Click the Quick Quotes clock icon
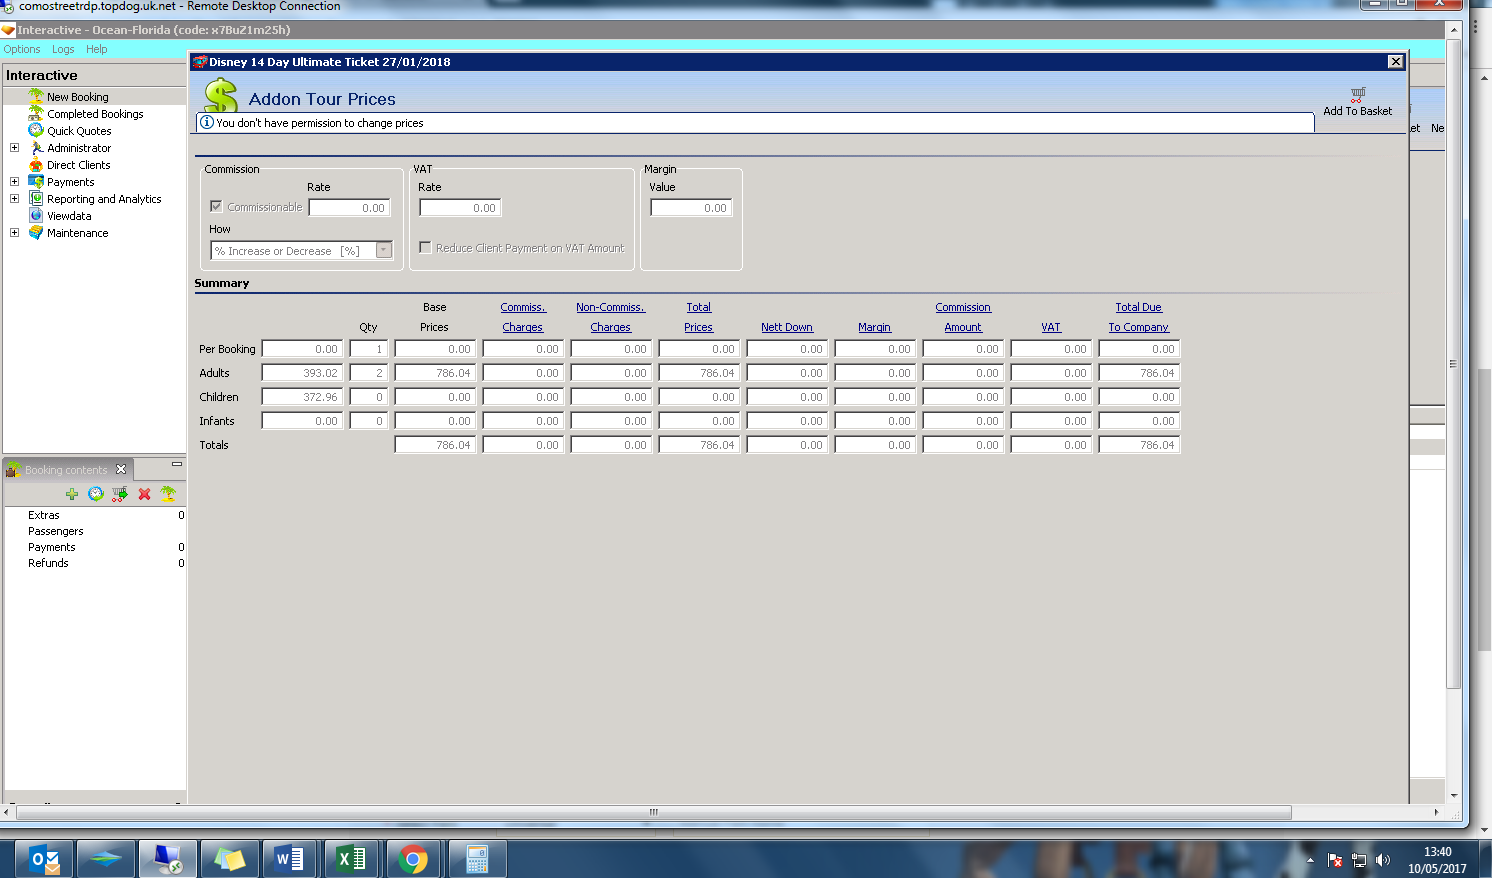This screenshot has width=1492, height=878. tap(36, 130)
